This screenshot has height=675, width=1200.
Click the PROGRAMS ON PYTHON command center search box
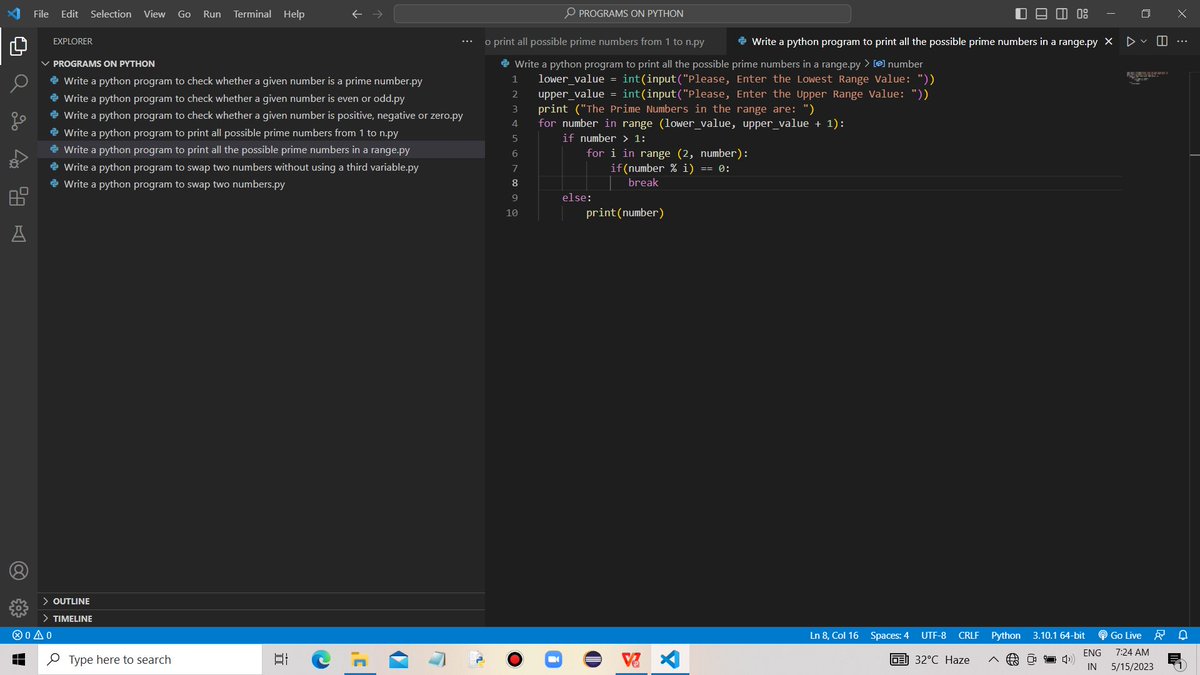click(x=622, y=14)
